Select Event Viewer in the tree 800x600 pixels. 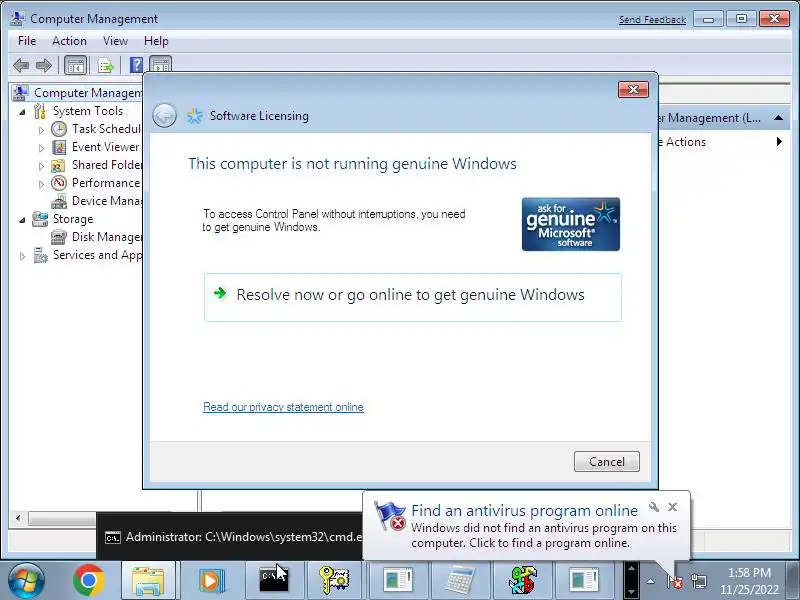(x=105, y=147)
